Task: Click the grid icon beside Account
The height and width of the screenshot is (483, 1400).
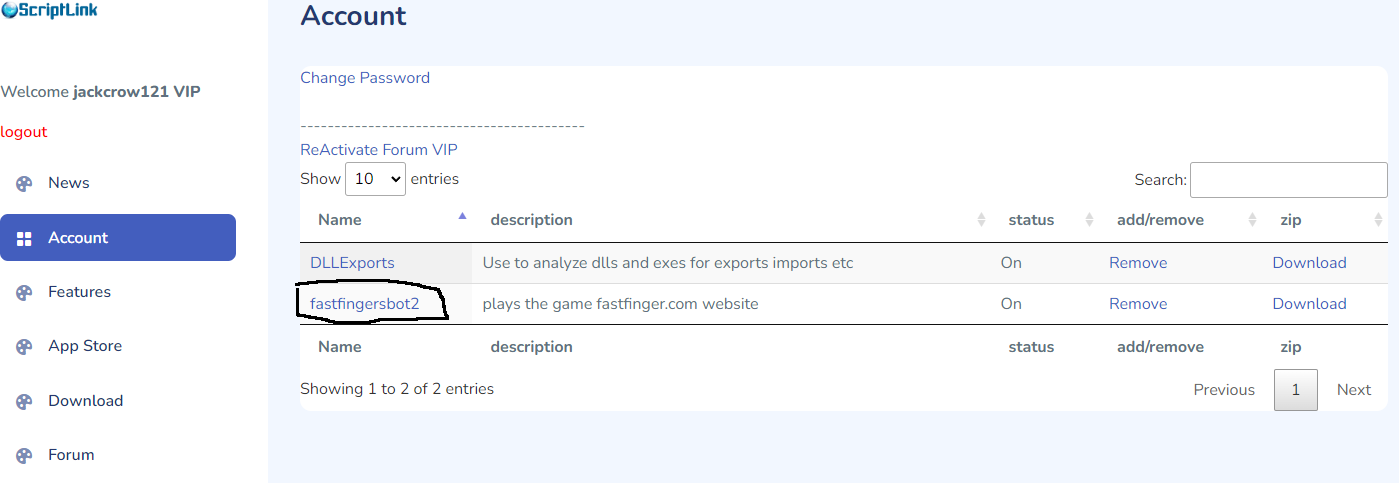Action: tap(24, 238)
